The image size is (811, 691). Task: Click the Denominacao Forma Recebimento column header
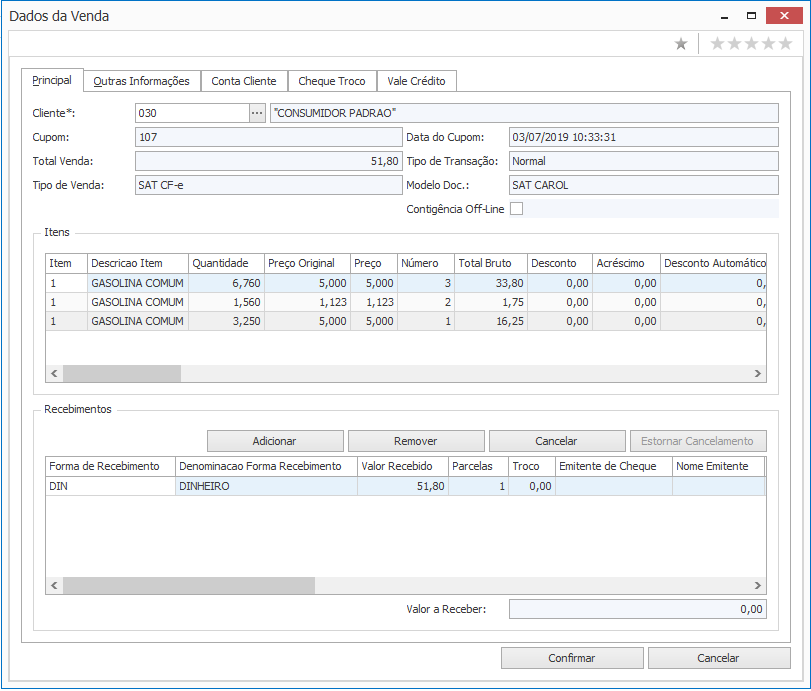[266, 467]
